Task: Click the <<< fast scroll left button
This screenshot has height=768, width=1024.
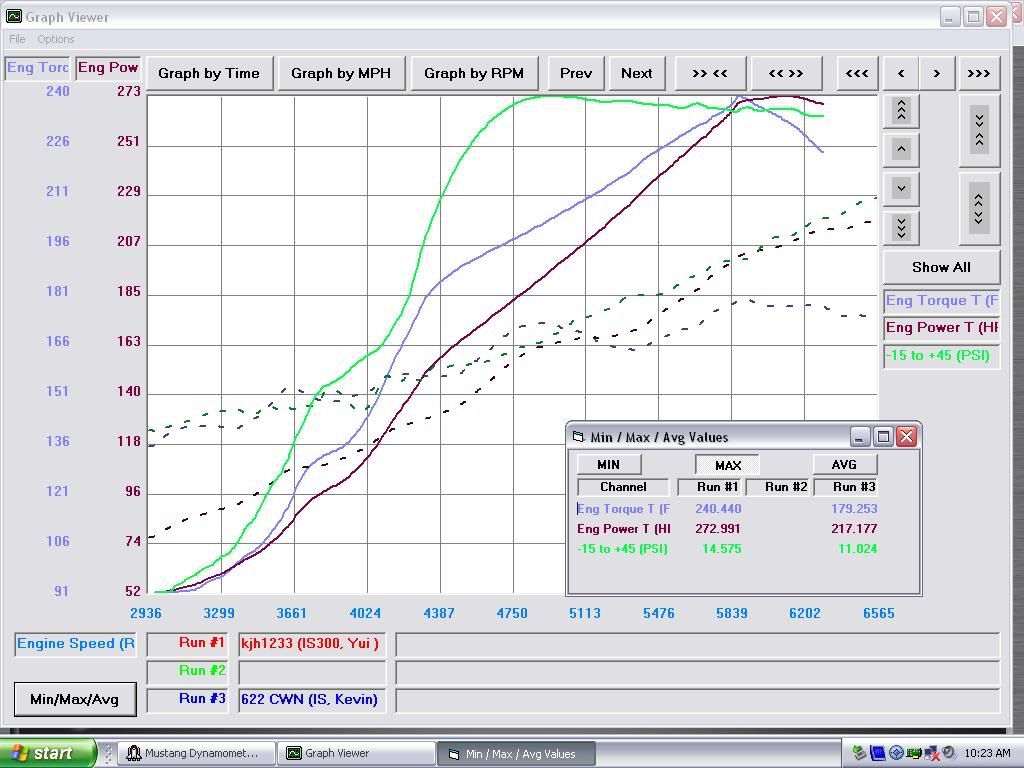Action: coord(857,73)
